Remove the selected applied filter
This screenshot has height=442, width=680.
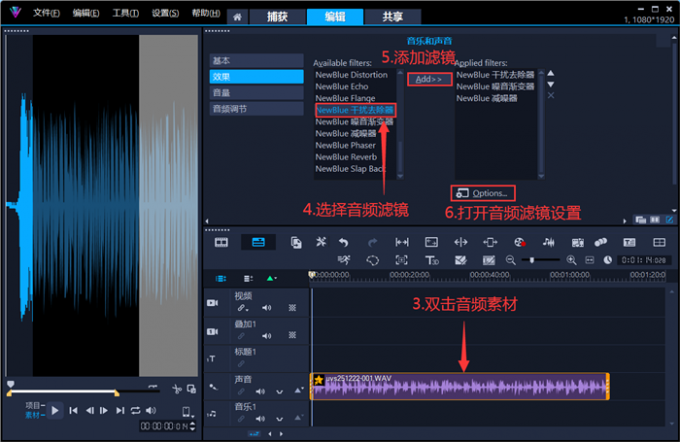pos(550,95)
